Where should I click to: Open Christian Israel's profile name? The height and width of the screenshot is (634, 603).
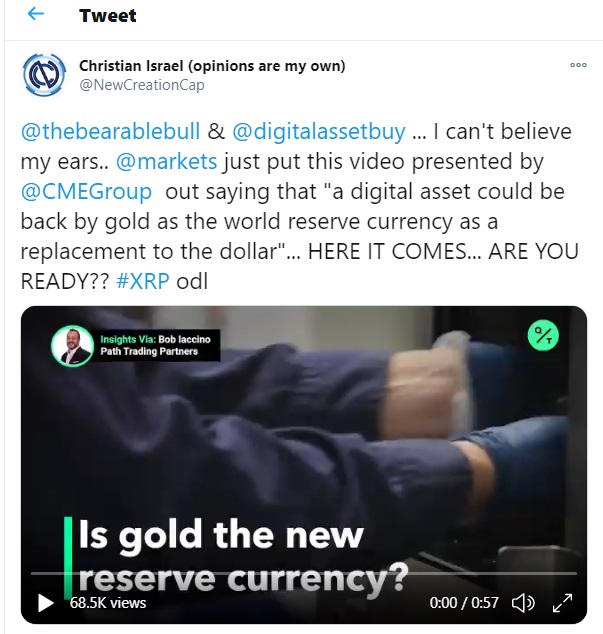tap(212, 66)
